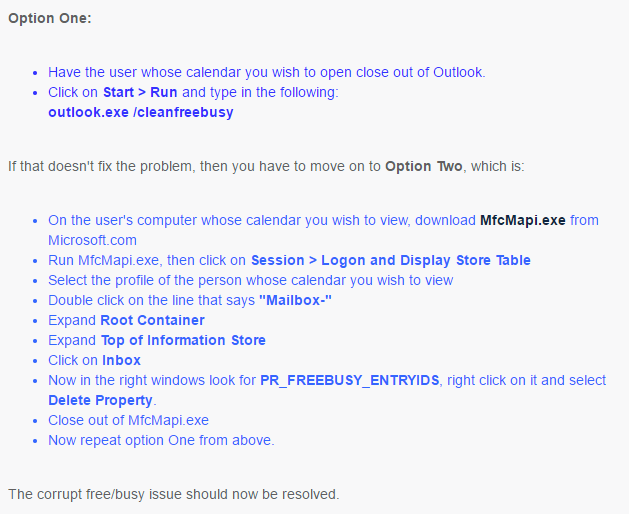Click the 'Root Container' bold text
Viewport: 629px width, 514px height.
(152, 320)
